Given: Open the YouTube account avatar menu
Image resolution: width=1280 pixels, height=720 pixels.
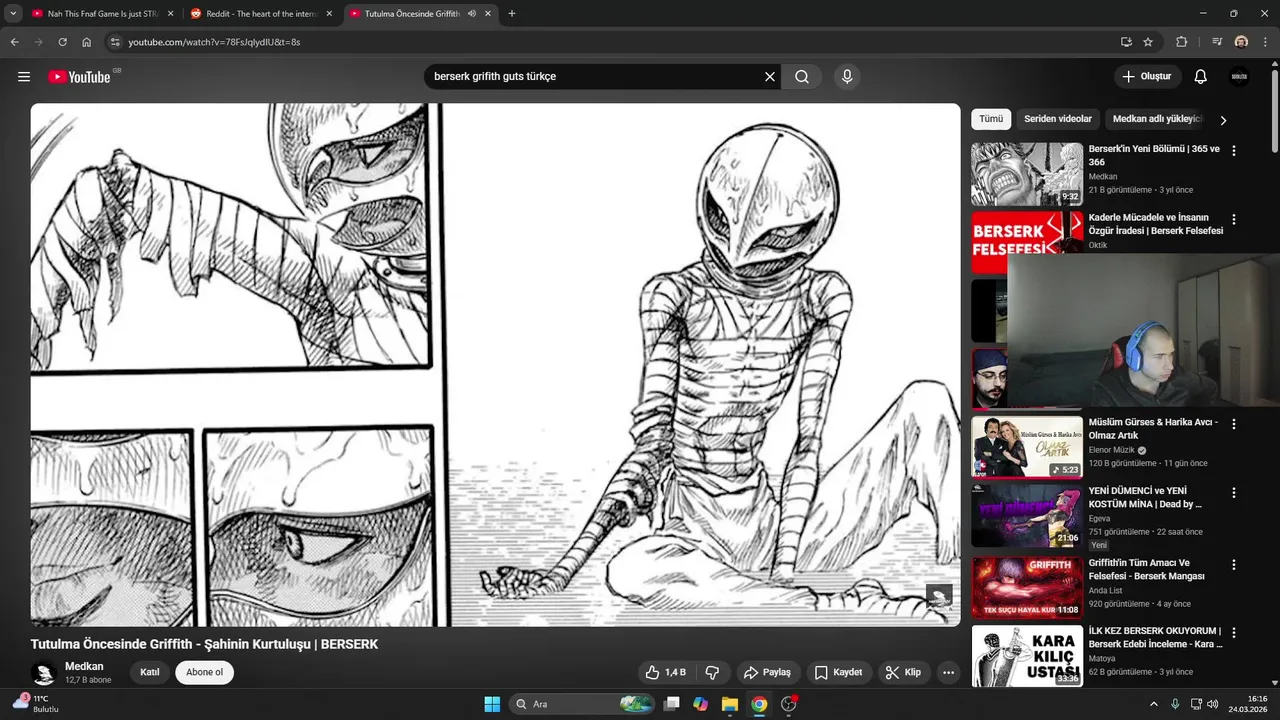Looking at the screenshot, I should coord(1240,77).
